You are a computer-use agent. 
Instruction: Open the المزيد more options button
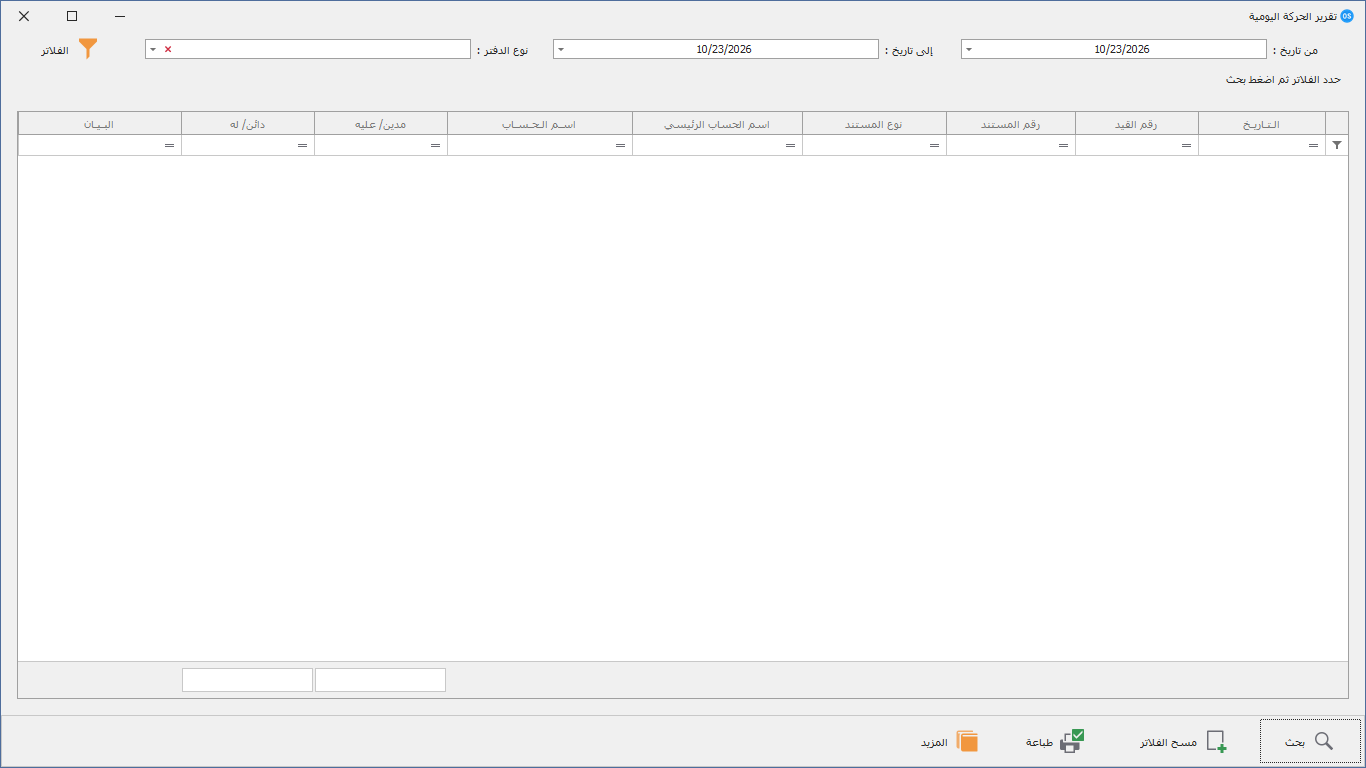(949, 742)
